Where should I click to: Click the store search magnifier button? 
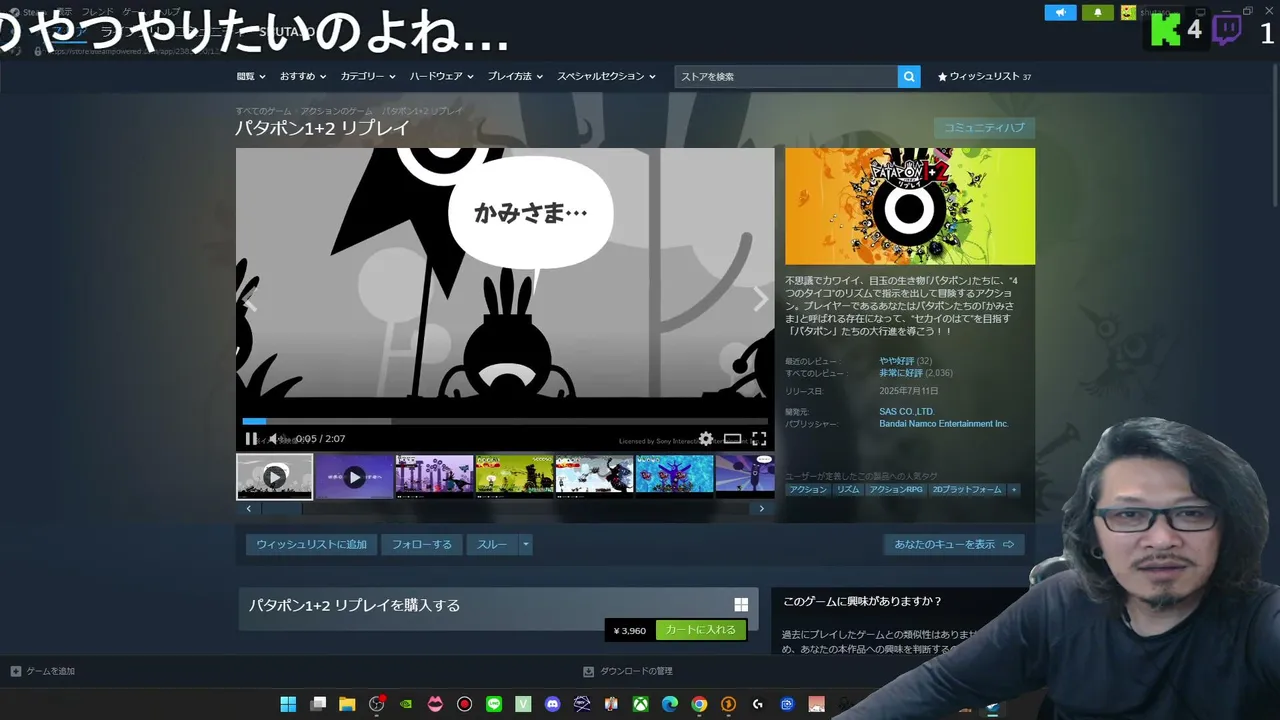click(x=909, y=77)
